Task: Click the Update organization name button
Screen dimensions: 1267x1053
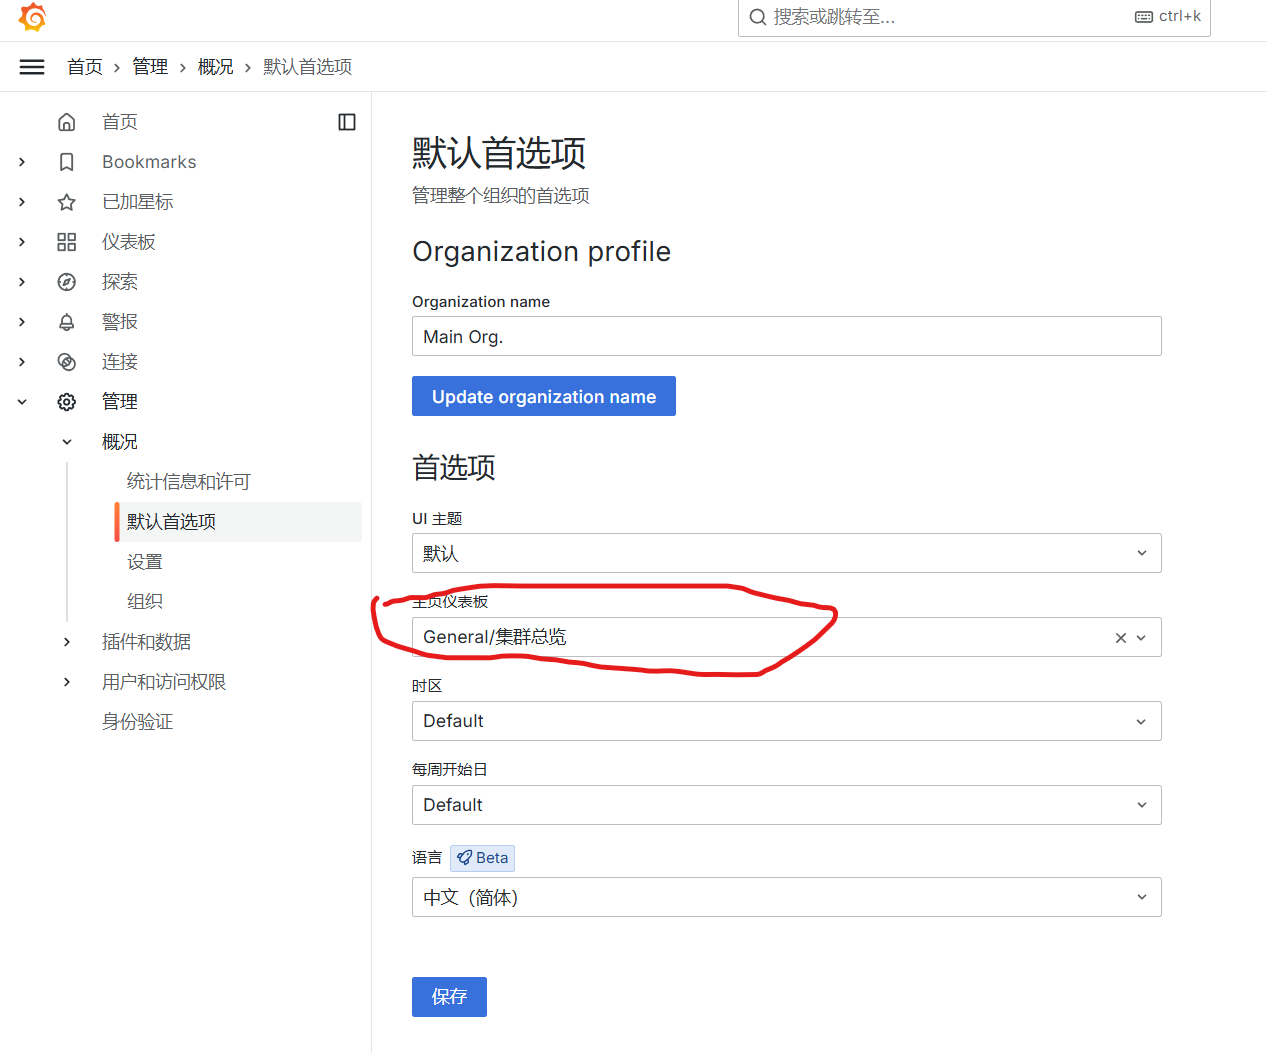Action: [x=543, y=396]
